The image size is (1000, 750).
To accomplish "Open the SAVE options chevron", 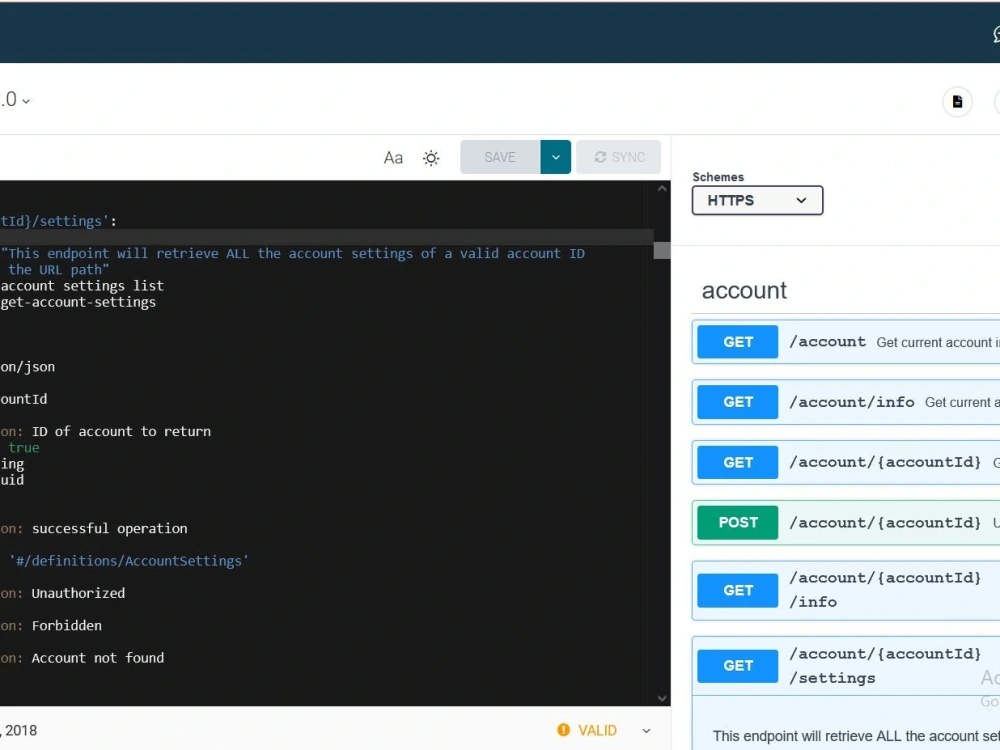I will [556, 157].
